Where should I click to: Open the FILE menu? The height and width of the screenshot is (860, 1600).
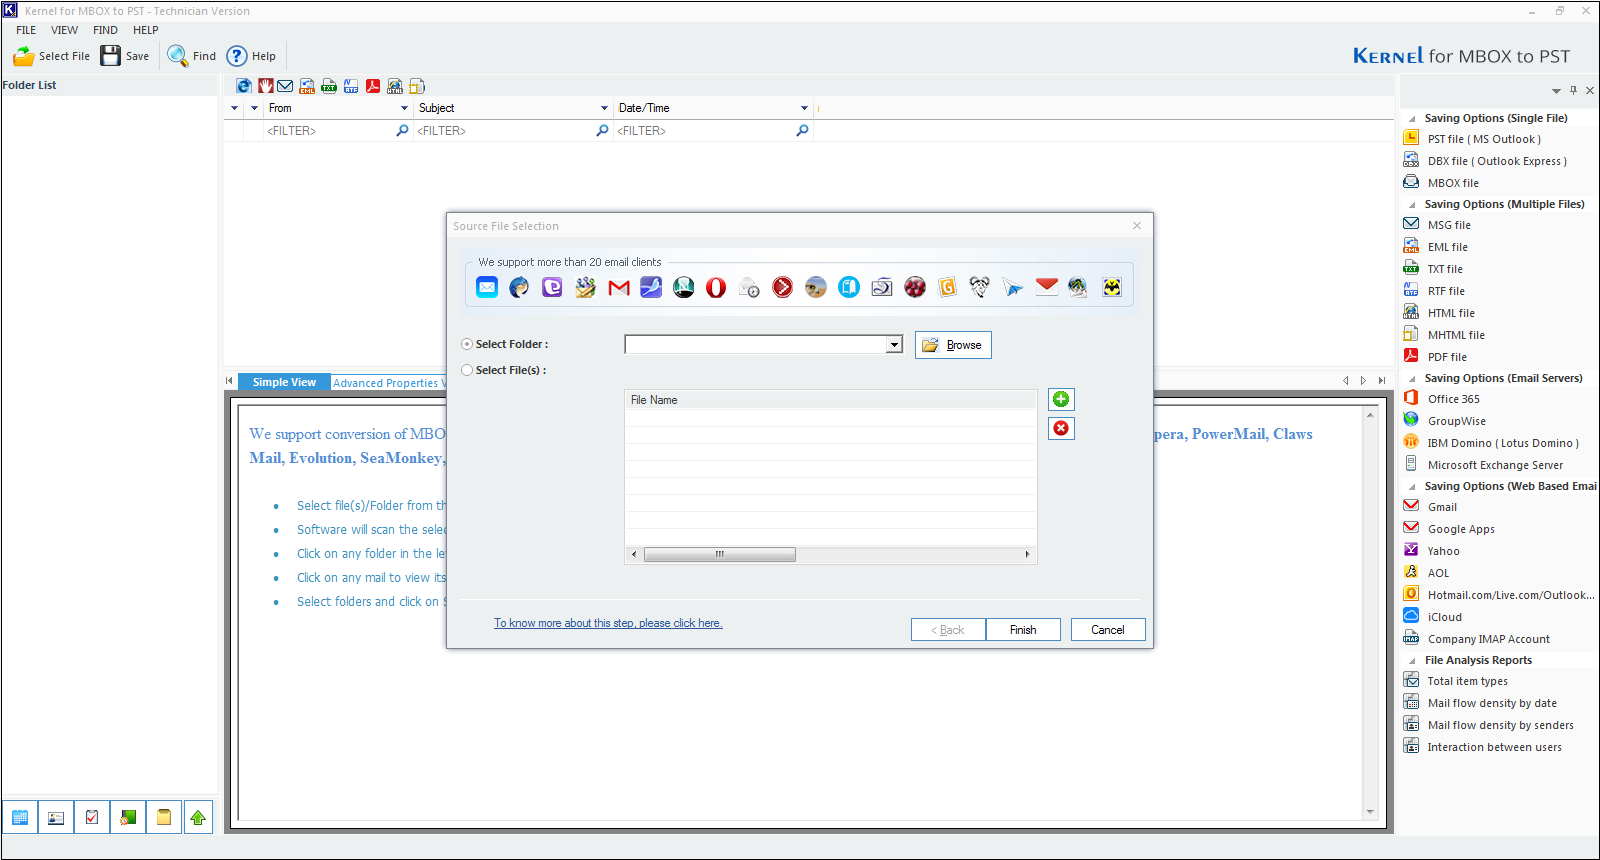click(26, 30)
